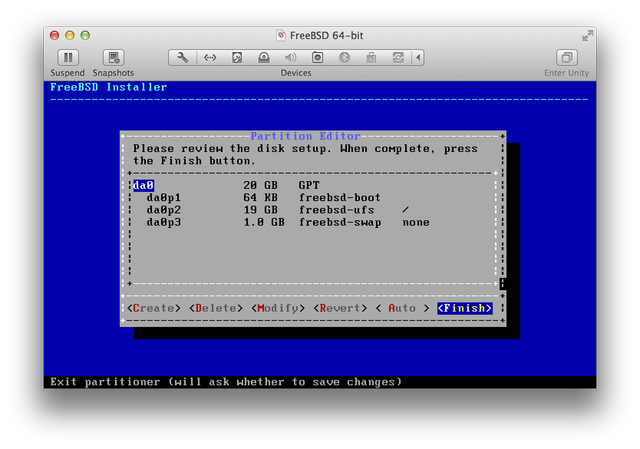This screenshot has width=640, height=449.
Task: Click the sharing sync device icon
Action: [398, 58]
